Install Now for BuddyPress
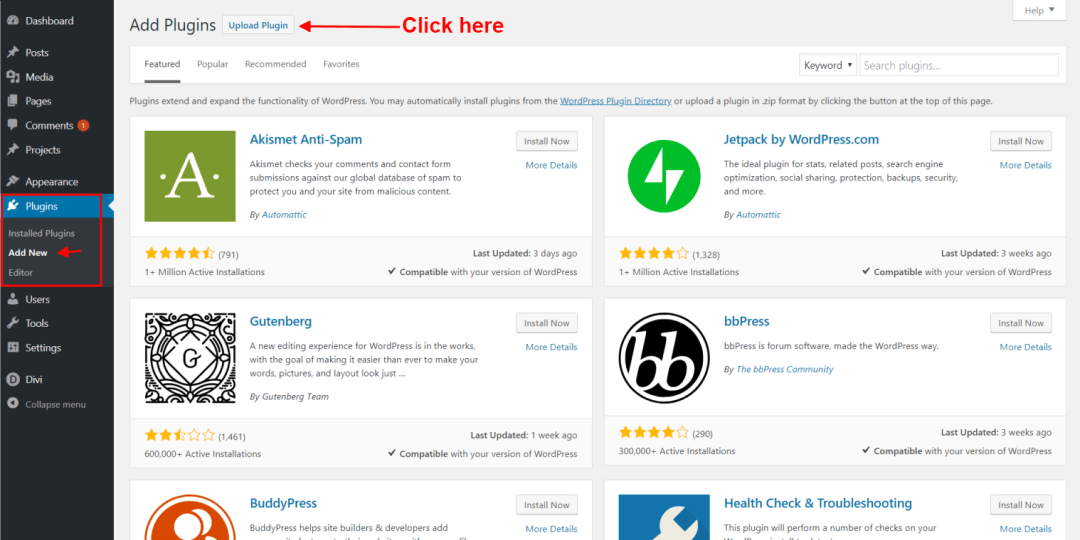Image resolution: width=1080 pixels, height=540 pixels. click(x=547, y=505)
